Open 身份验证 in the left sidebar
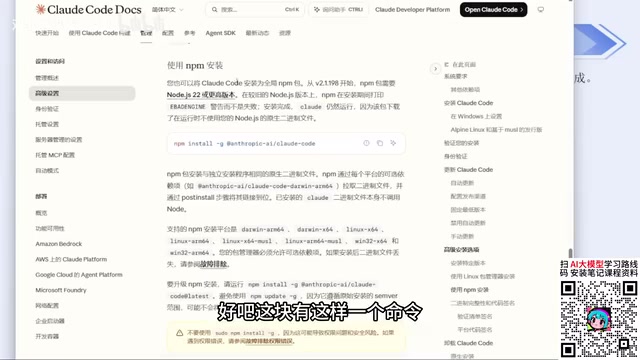Screen dimensions: 640x360 (47, 109)
